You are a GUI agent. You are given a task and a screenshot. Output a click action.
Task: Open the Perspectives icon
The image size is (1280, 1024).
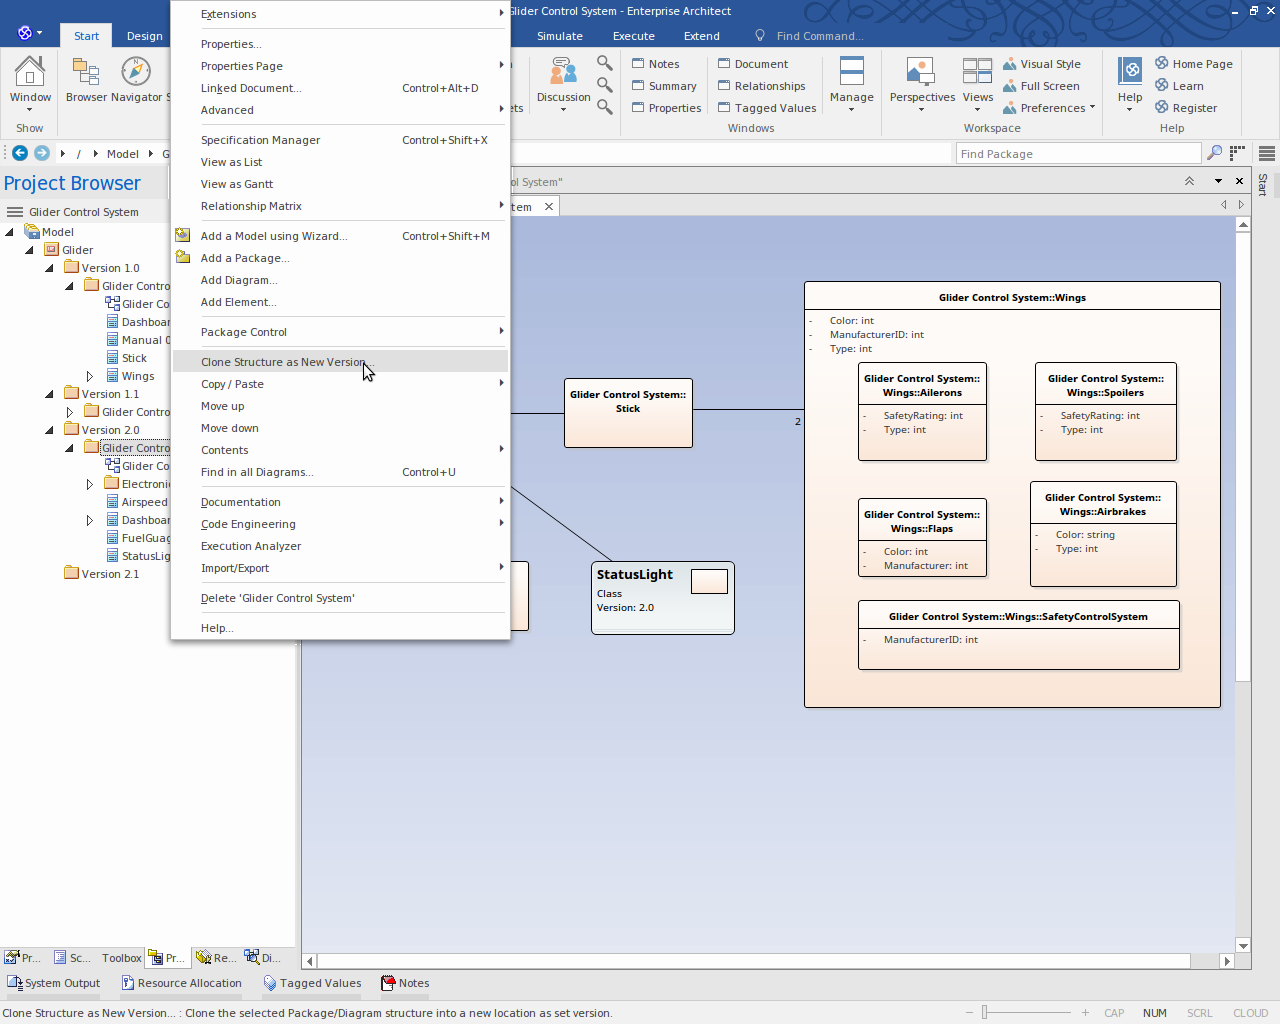[921, 74]
